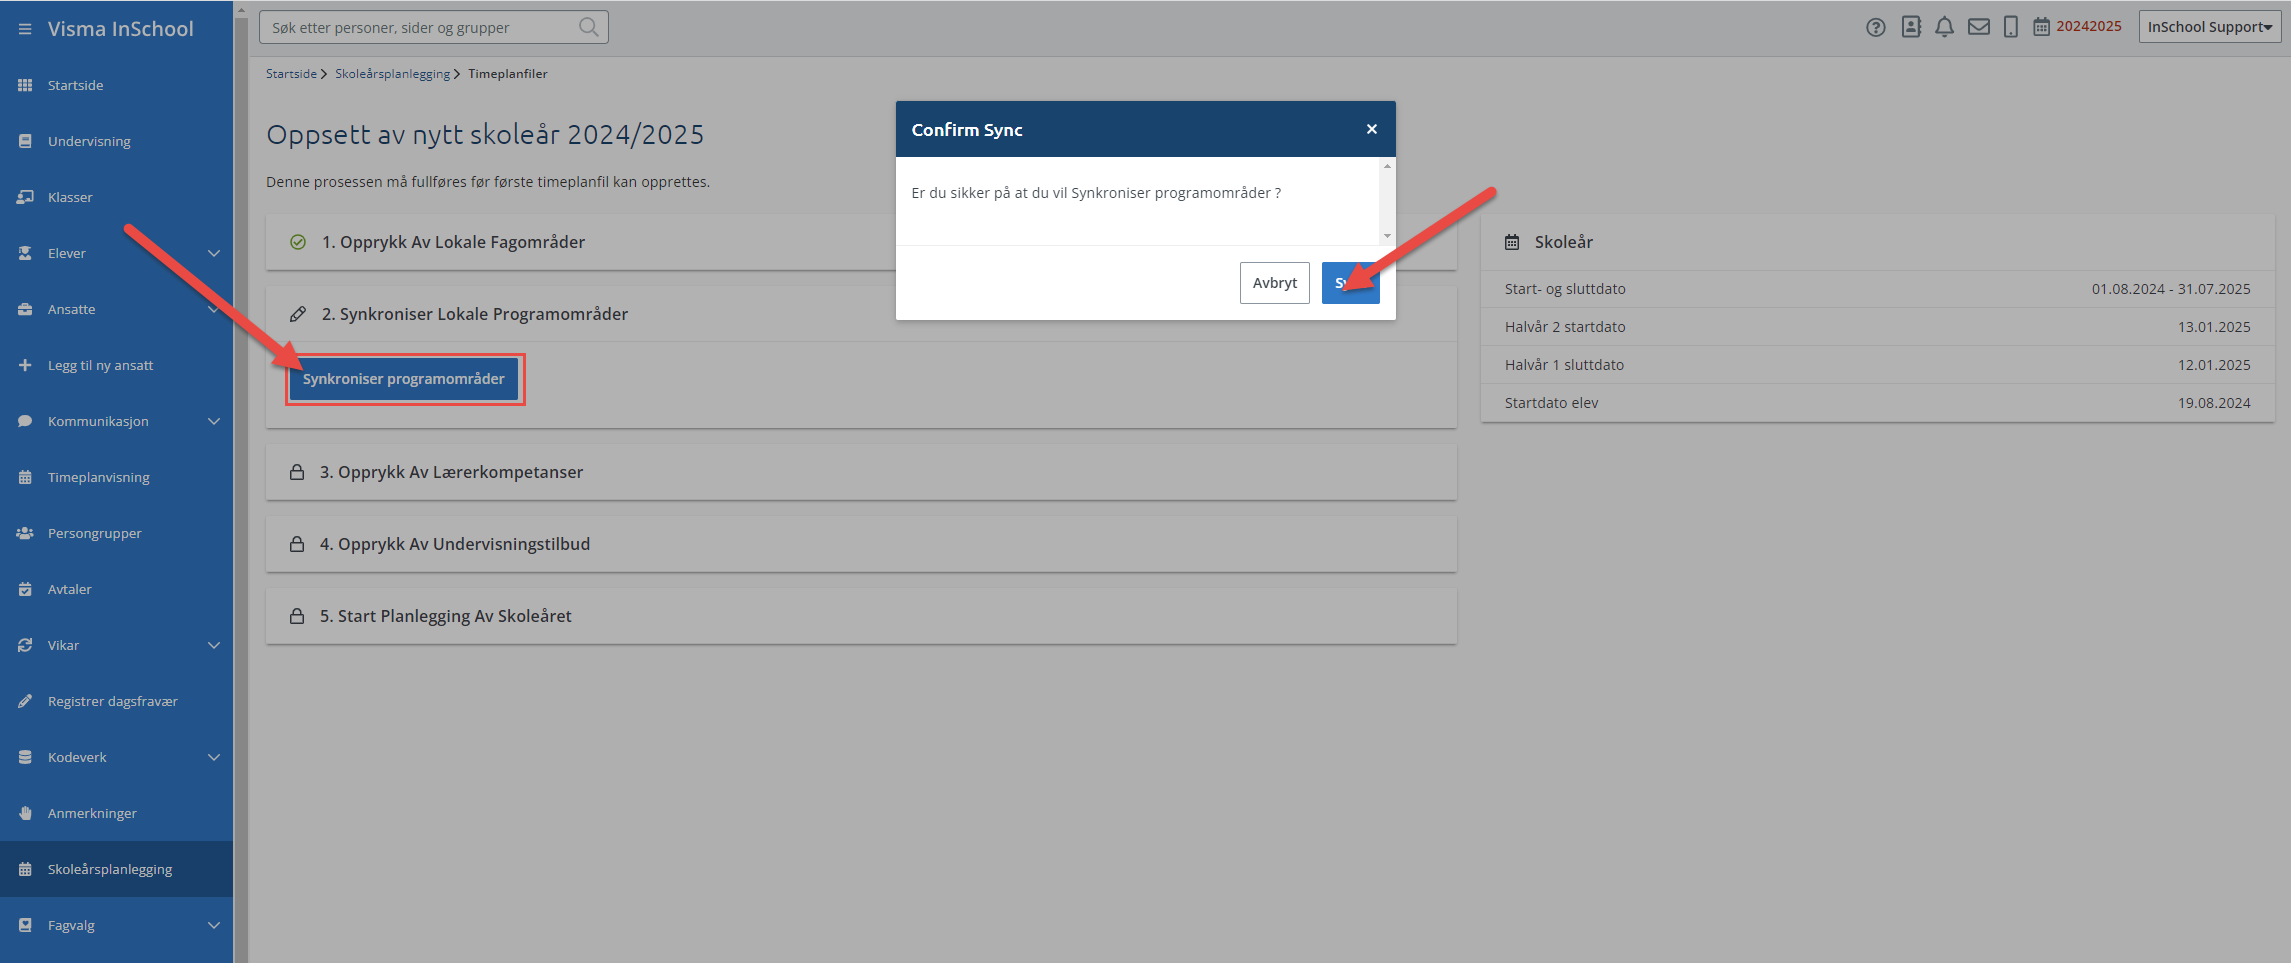Open the Timeplanvisning menu item
2291x963 pixels.
tap(116, 477)
